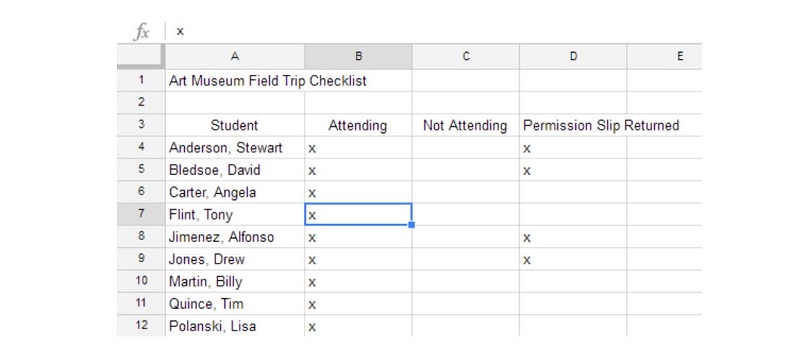Select column C header
This screenshot has height=363, width=800.
pos(466,57)
